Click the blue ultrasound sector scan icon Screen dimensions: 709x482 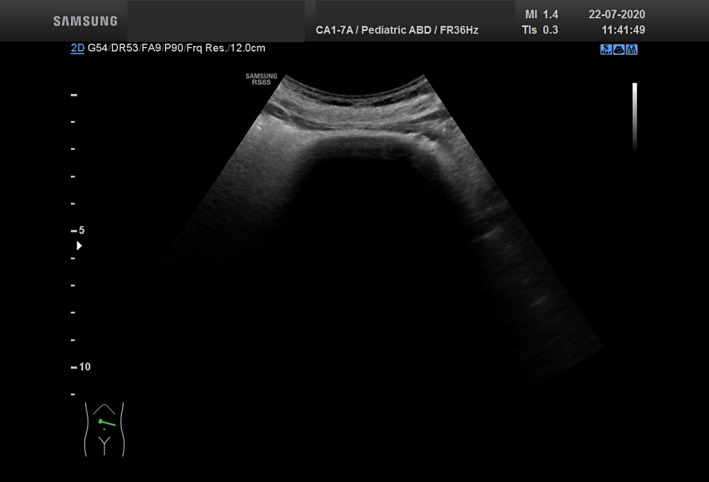tap(619, 50)
